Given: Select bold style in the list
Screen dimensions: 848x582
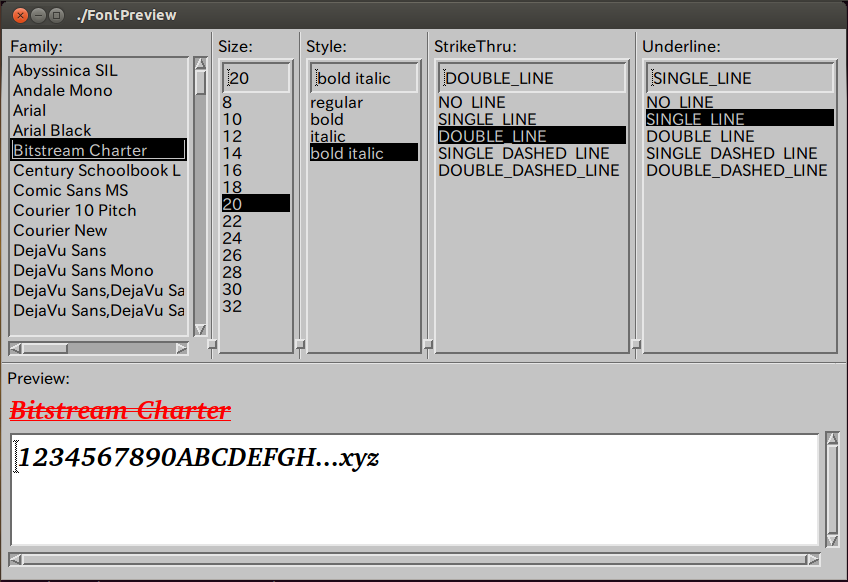Looking at the screenshot, I should pos(364,120).
